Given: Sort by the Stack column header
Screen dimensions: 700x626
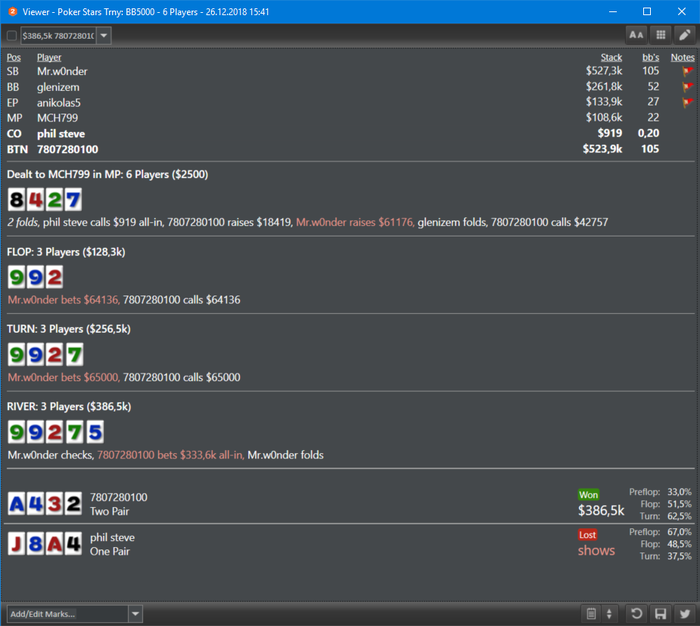Looking at the screenshot, I should point(611,58).
